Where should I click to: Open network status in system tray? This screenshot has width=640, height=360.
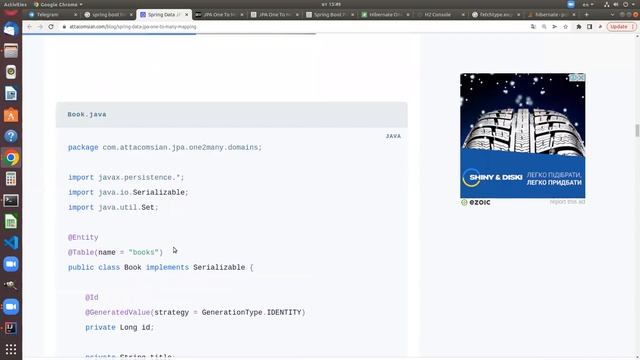pos(607,4)
